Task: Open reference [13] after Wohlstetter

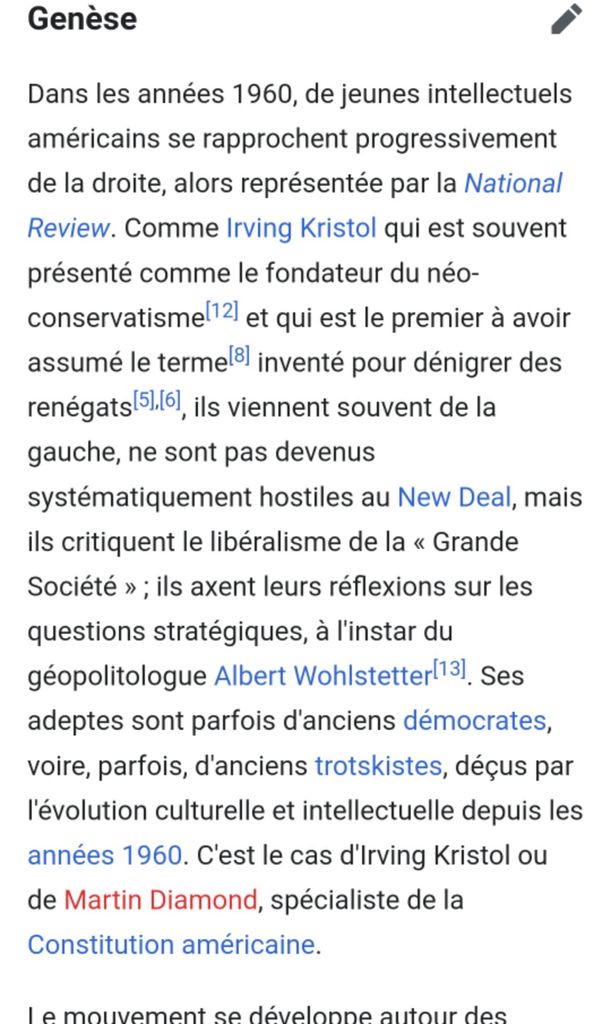Action: [449, 670]
